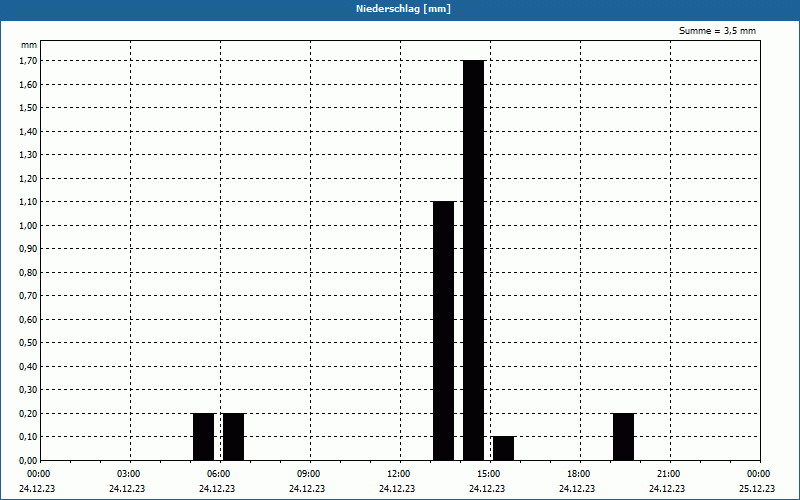The height and width of the screenshot is (500, 800).
Task: Select the 0,20 y-axis value
Action: coord(28,413)
